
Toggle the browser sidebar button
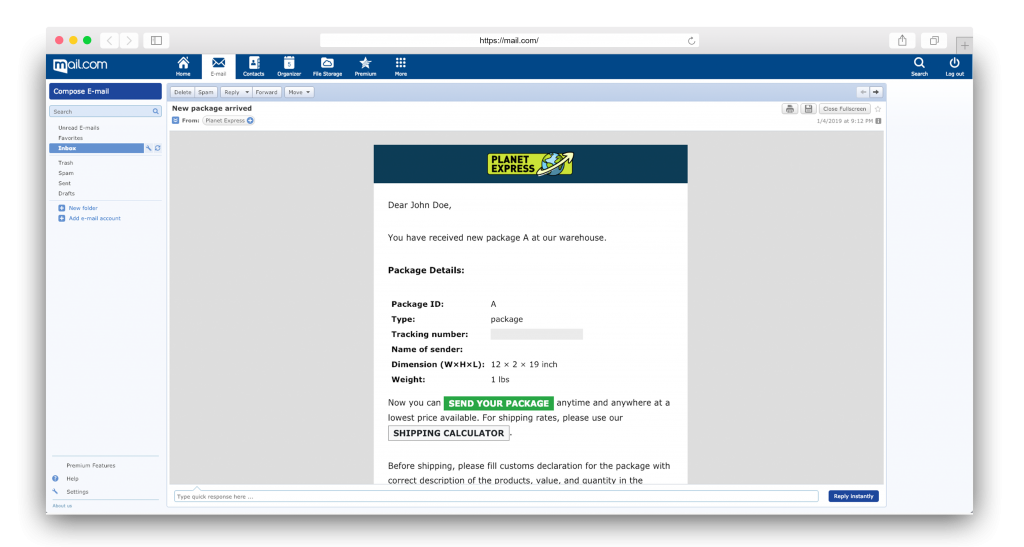coord(157,40)
